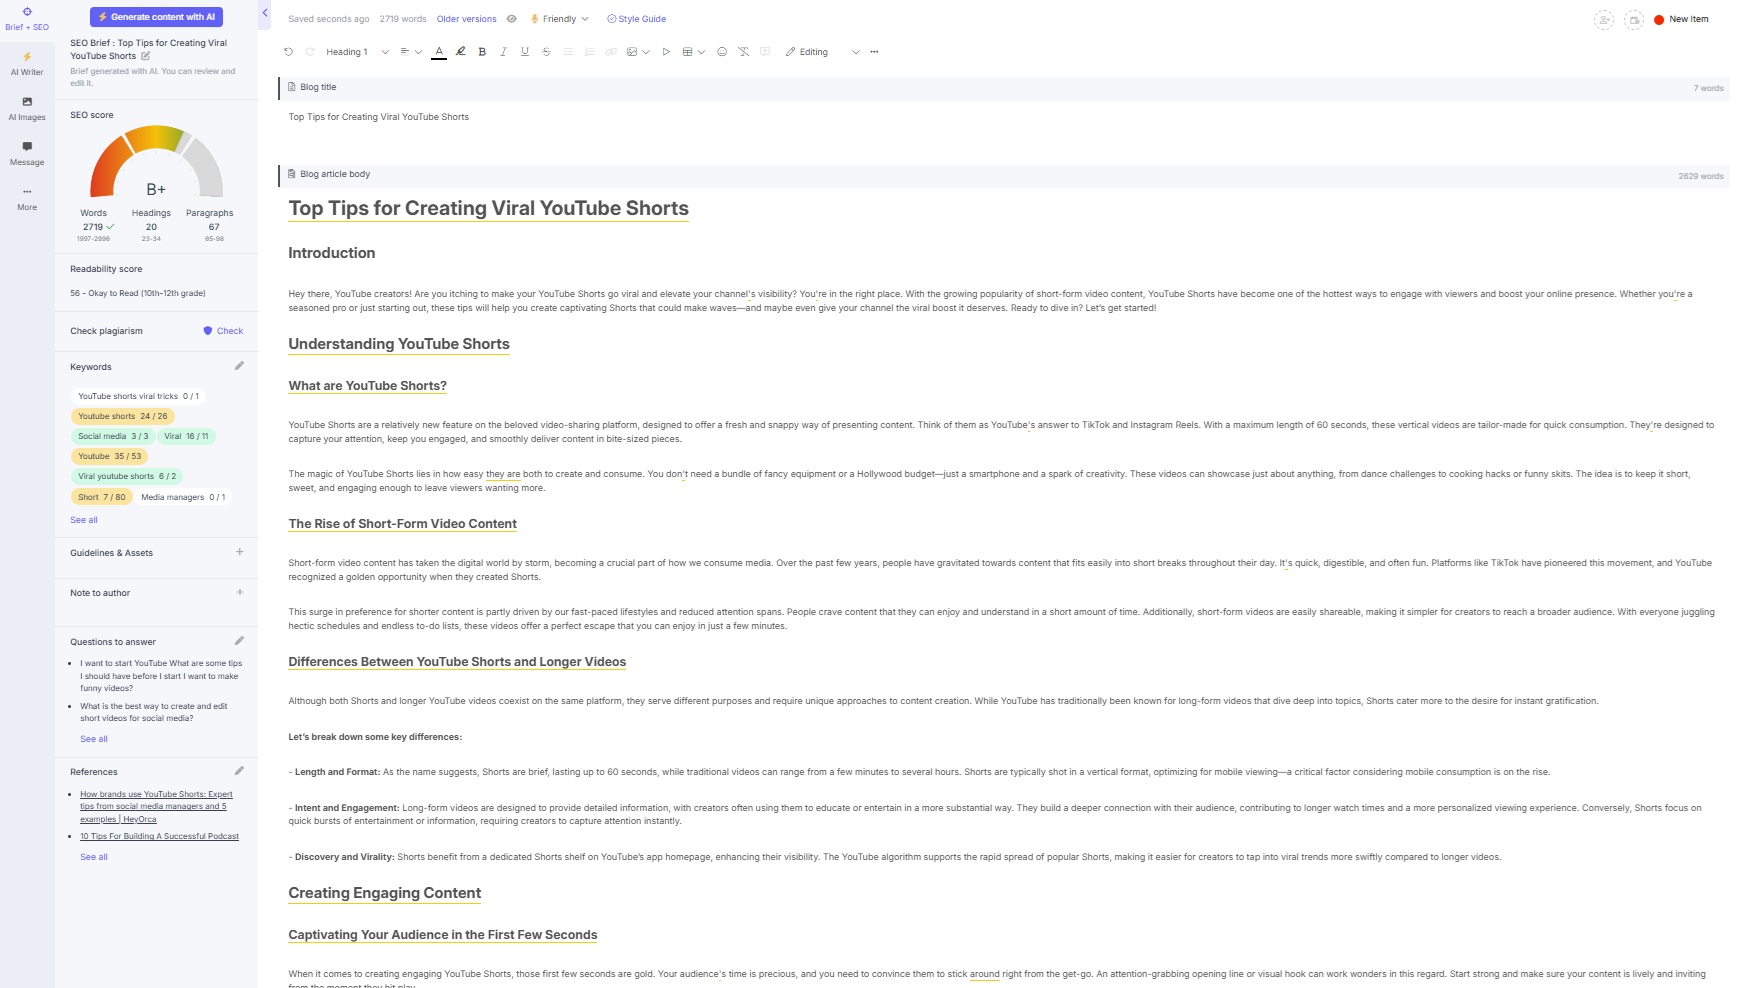This screenshot has height=988, width=1761.
Task: Open the text color tool
Action: [x=439, y=52]
